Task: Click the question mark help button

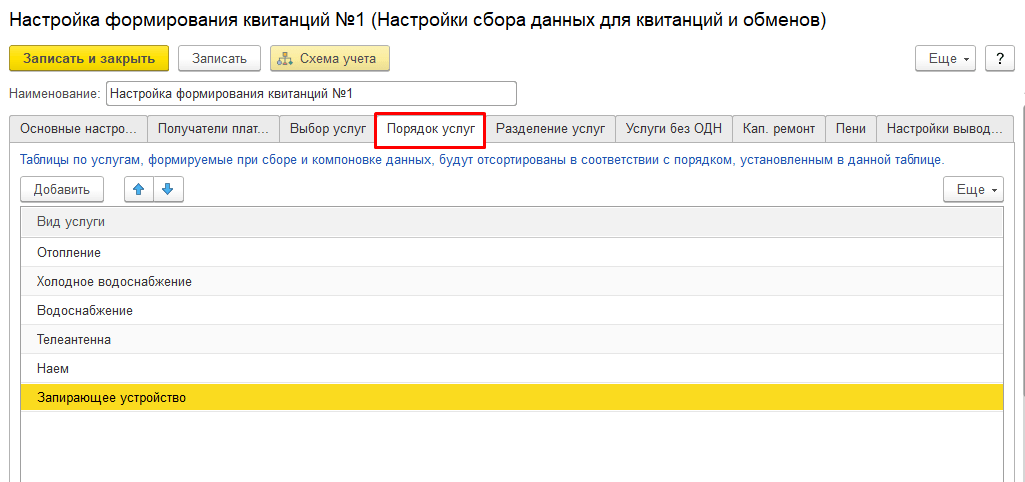Action: coord(999,59)
